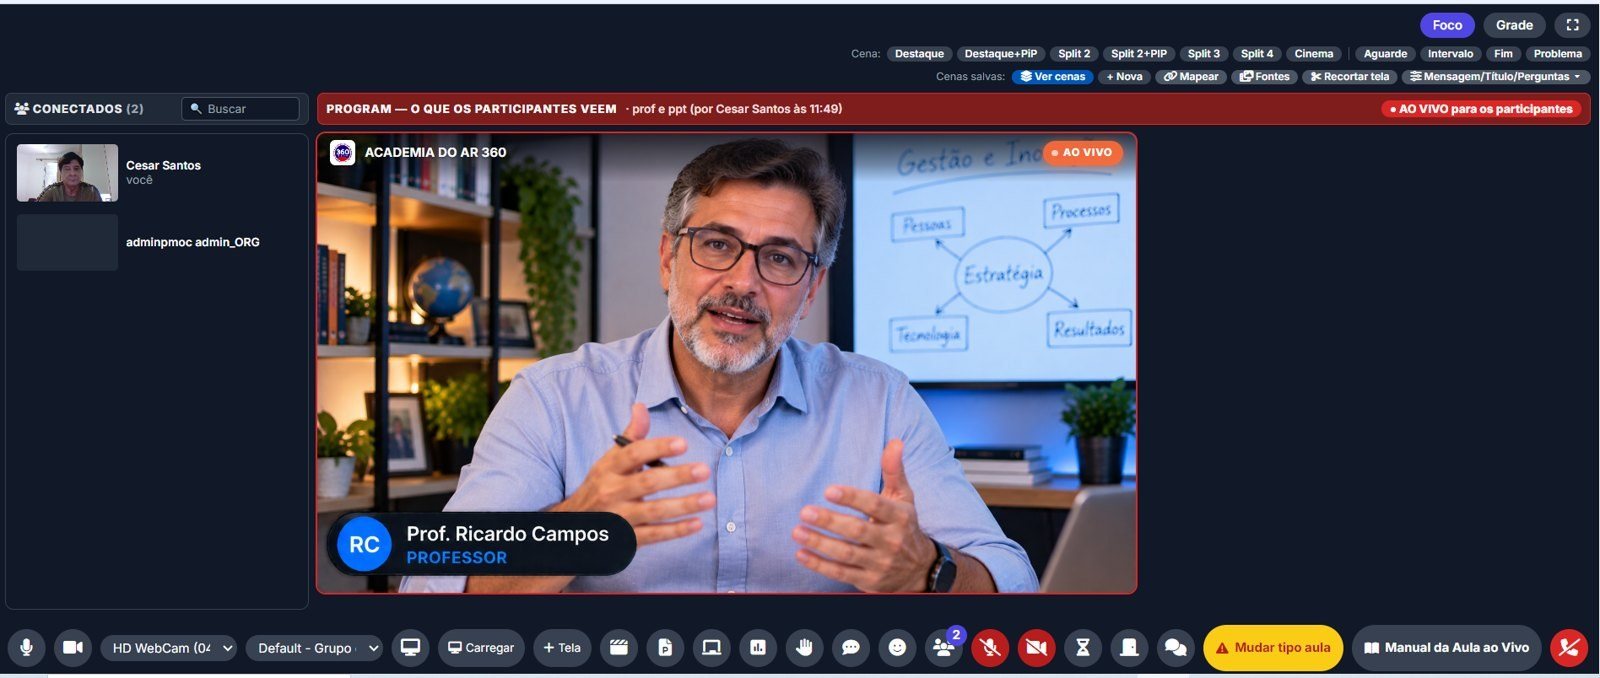Click the clapperboard video icon

pyautogui.click(x=619, y=648)
